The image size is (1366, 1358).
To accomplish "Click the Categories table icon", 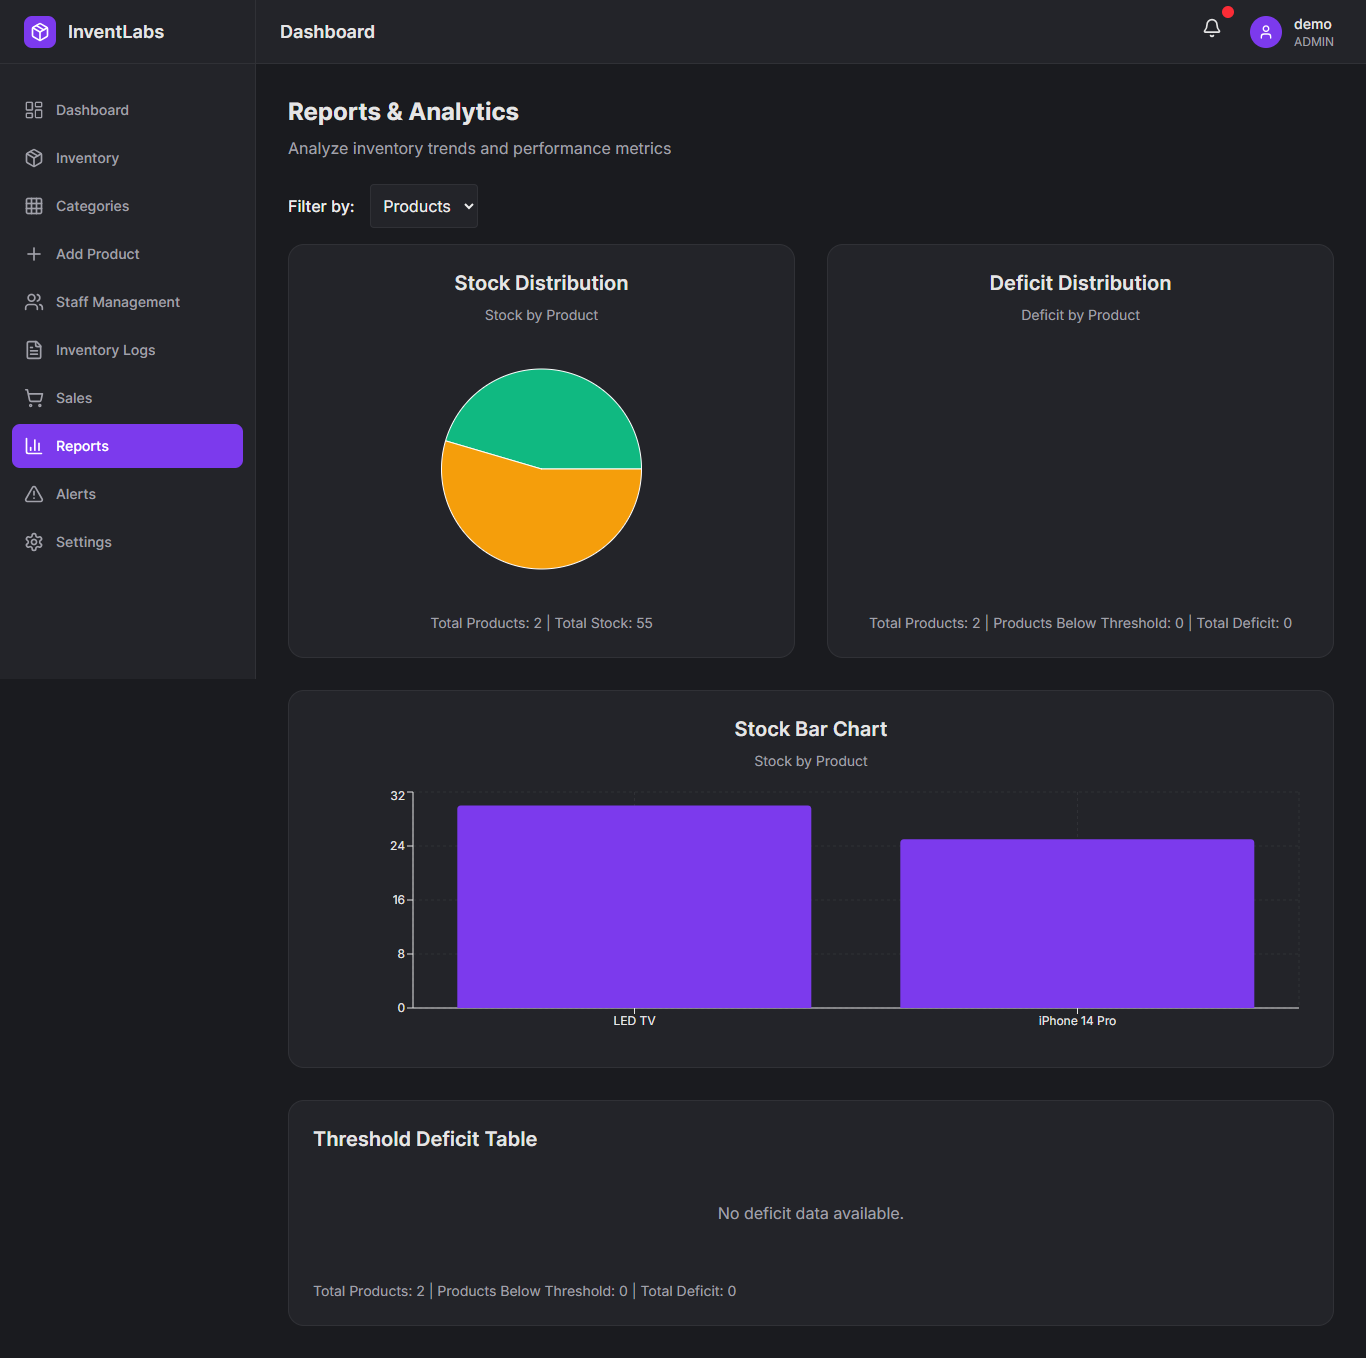I will click(34, 206).
